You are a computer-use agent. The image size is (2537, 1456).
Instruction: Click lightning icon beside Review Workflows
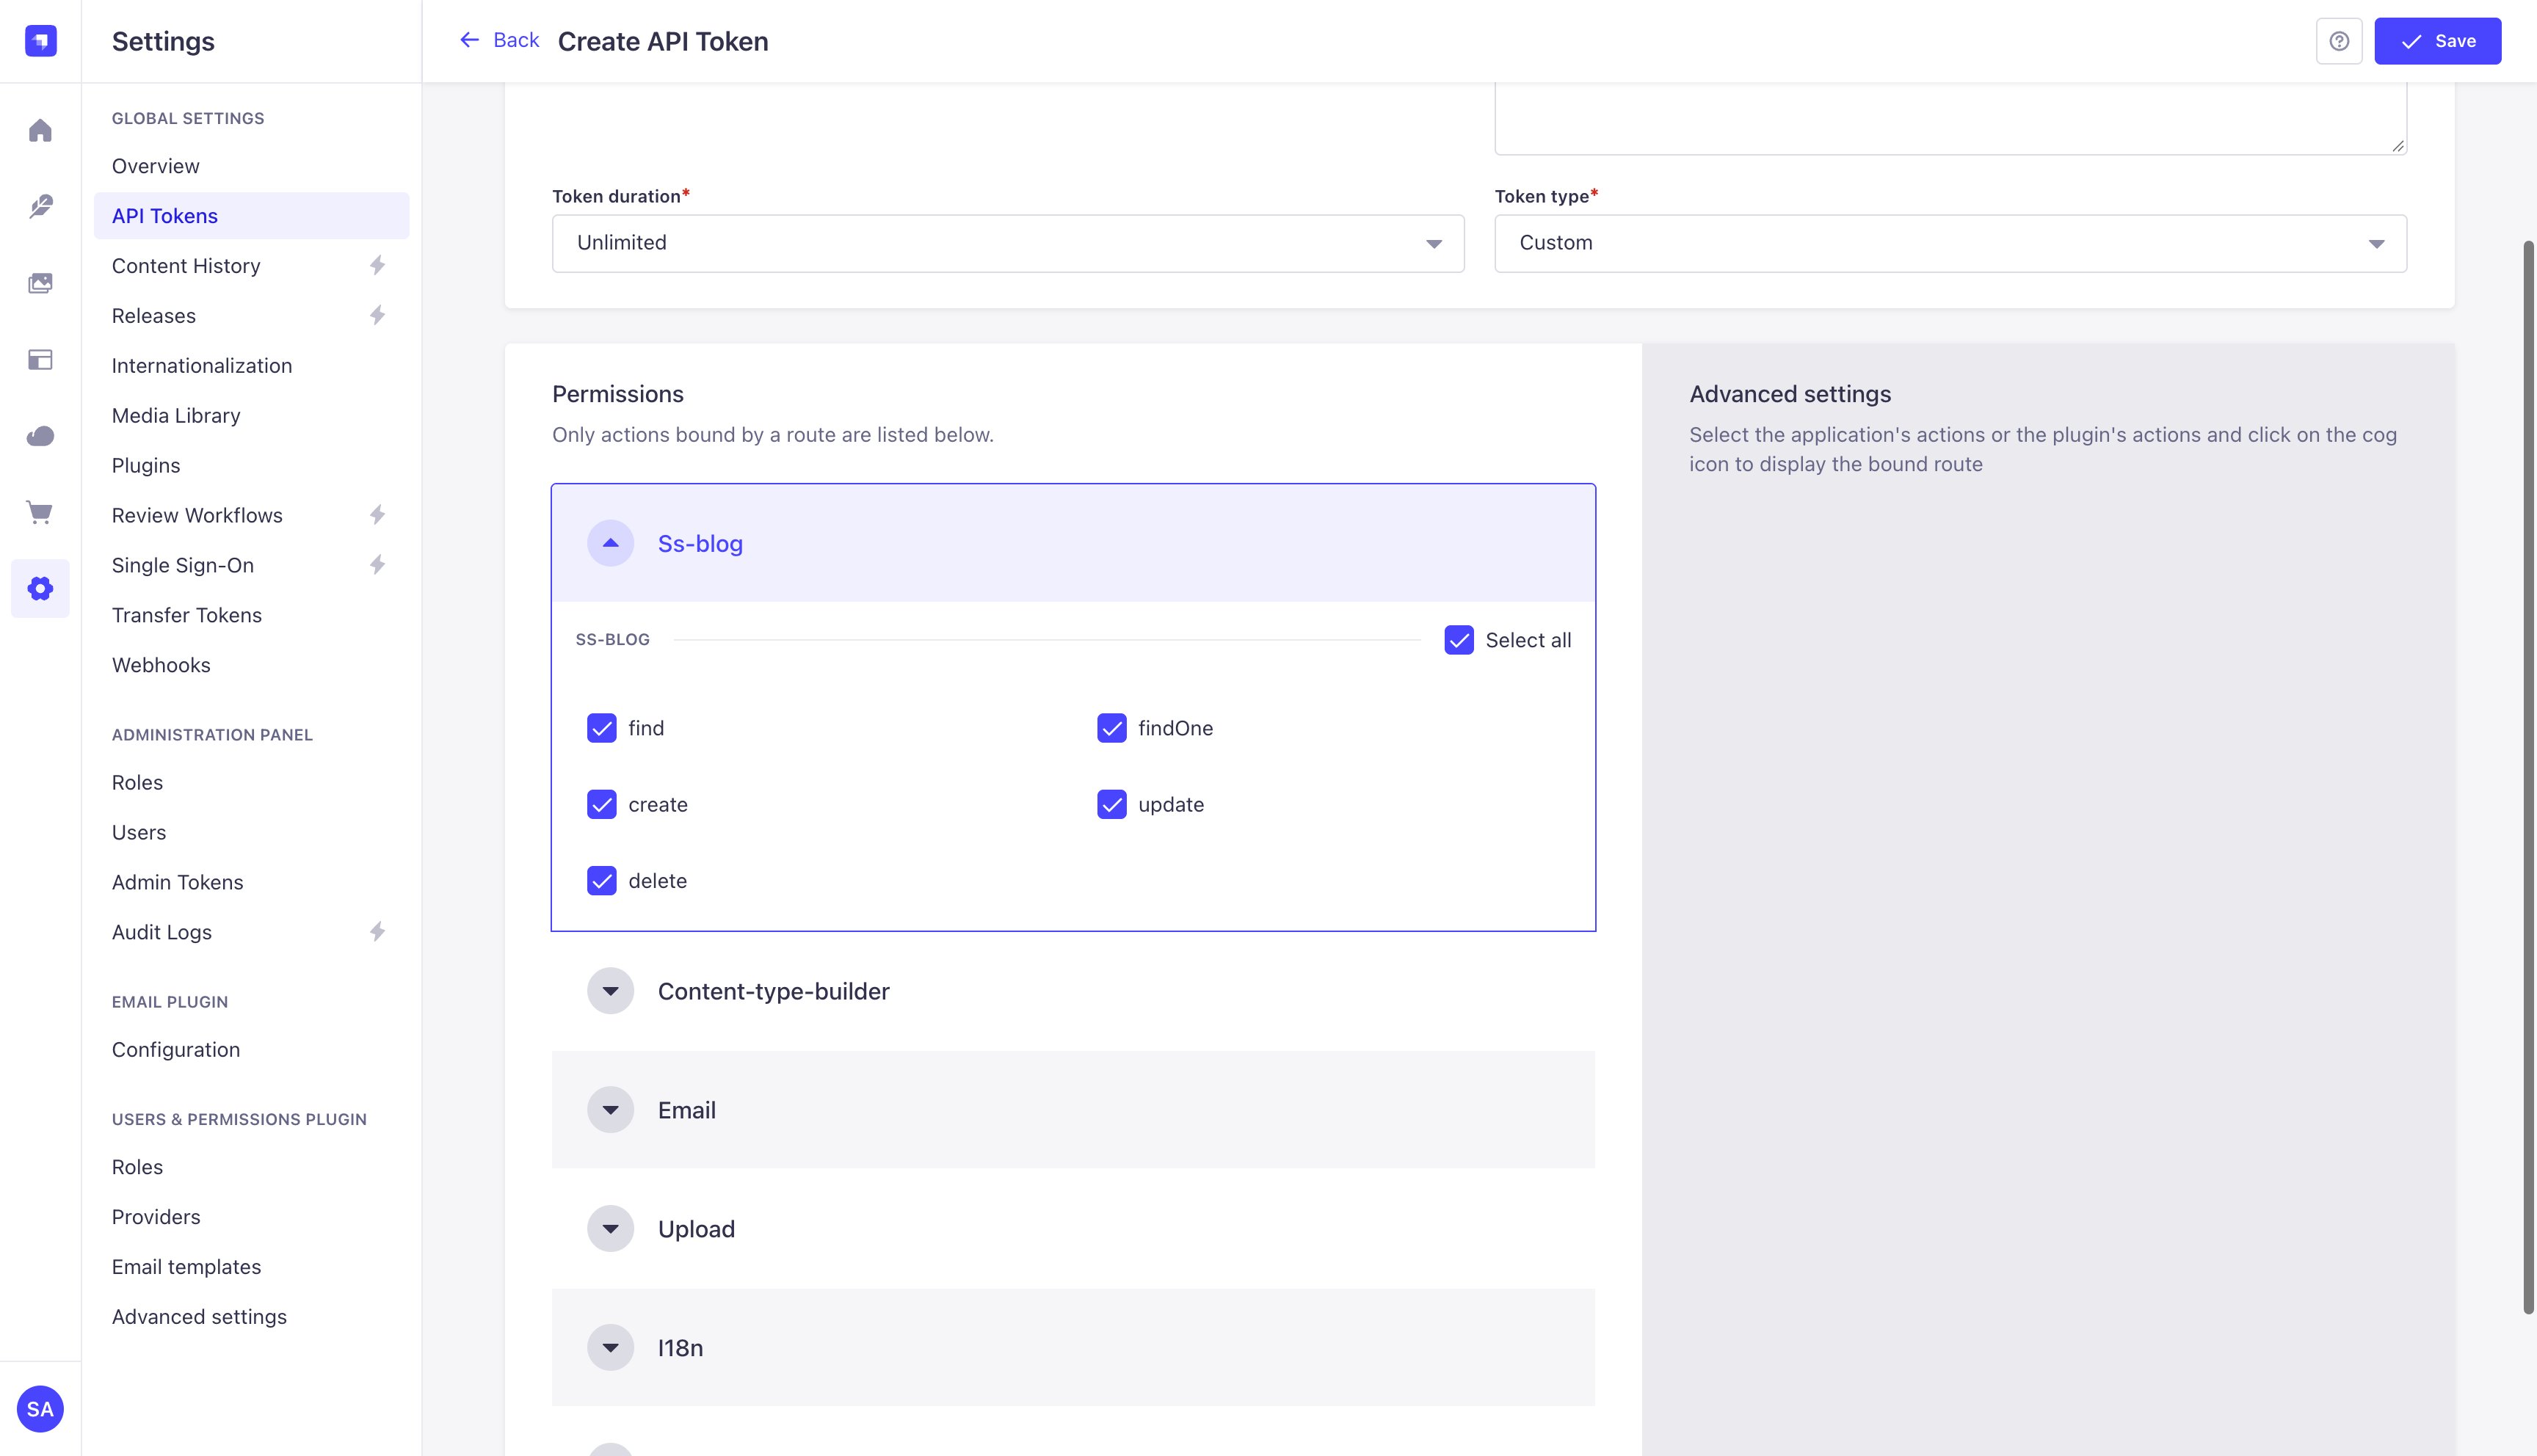click(x=377, y=515)
